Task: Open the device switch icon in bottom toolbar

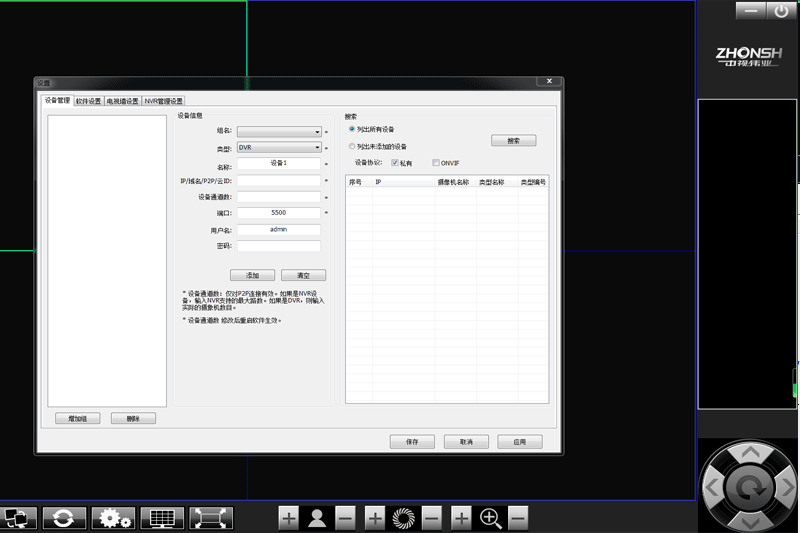Action: click(16, 518)
